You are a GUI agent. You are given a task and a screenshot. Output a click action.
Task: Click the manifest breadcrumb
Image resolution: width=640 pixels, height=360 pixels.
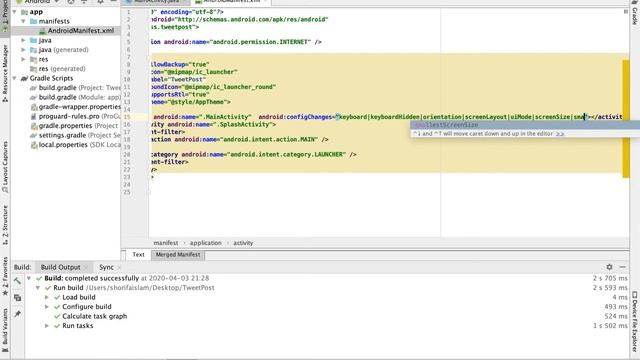(x=166, y=243)
